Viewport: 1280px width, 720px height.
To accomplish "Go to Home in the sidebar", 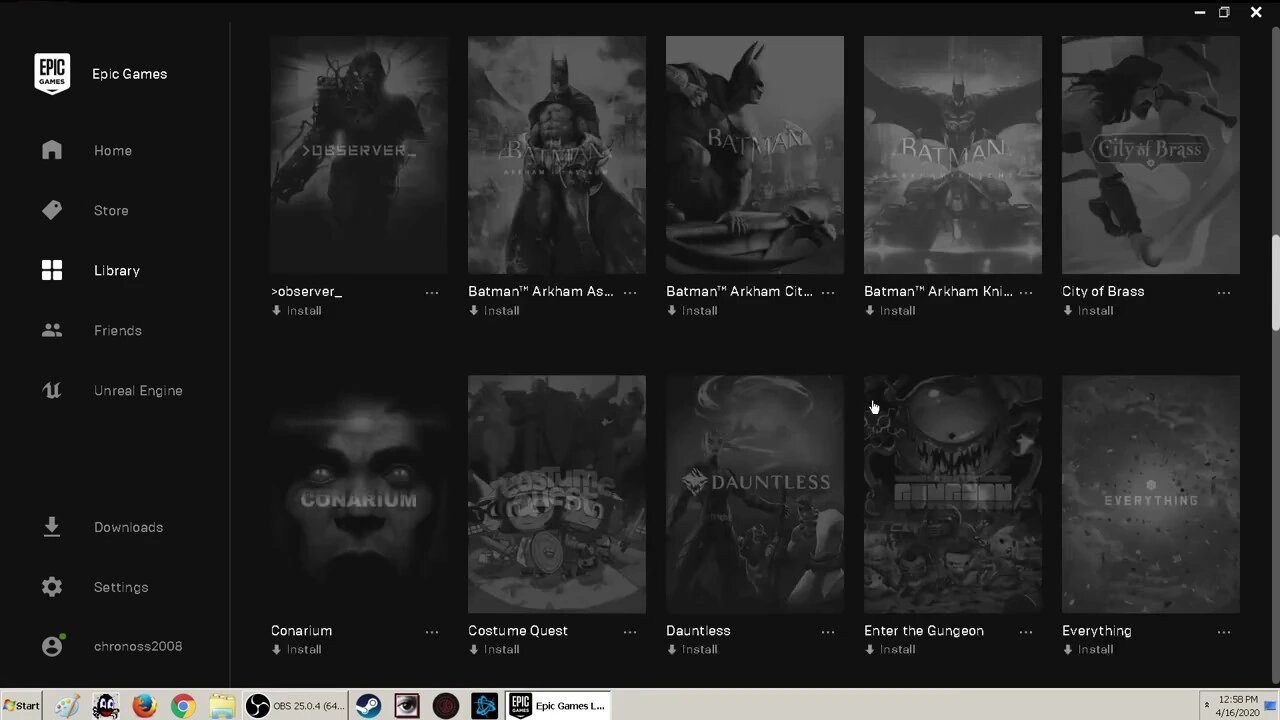I will click(x=113, y=151).
